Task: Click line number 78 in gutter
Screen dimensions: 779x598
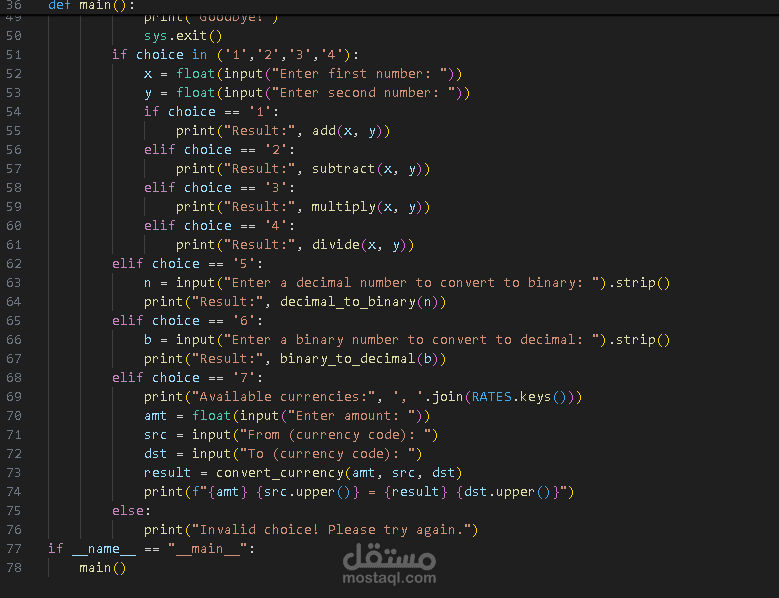Action: click(14, 568)
